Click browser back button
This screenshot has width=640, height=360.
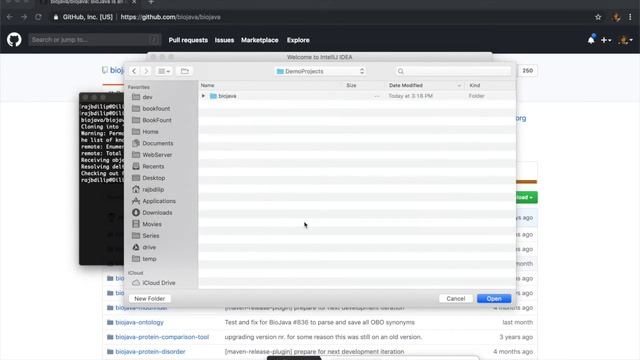[x=10, y=17]
